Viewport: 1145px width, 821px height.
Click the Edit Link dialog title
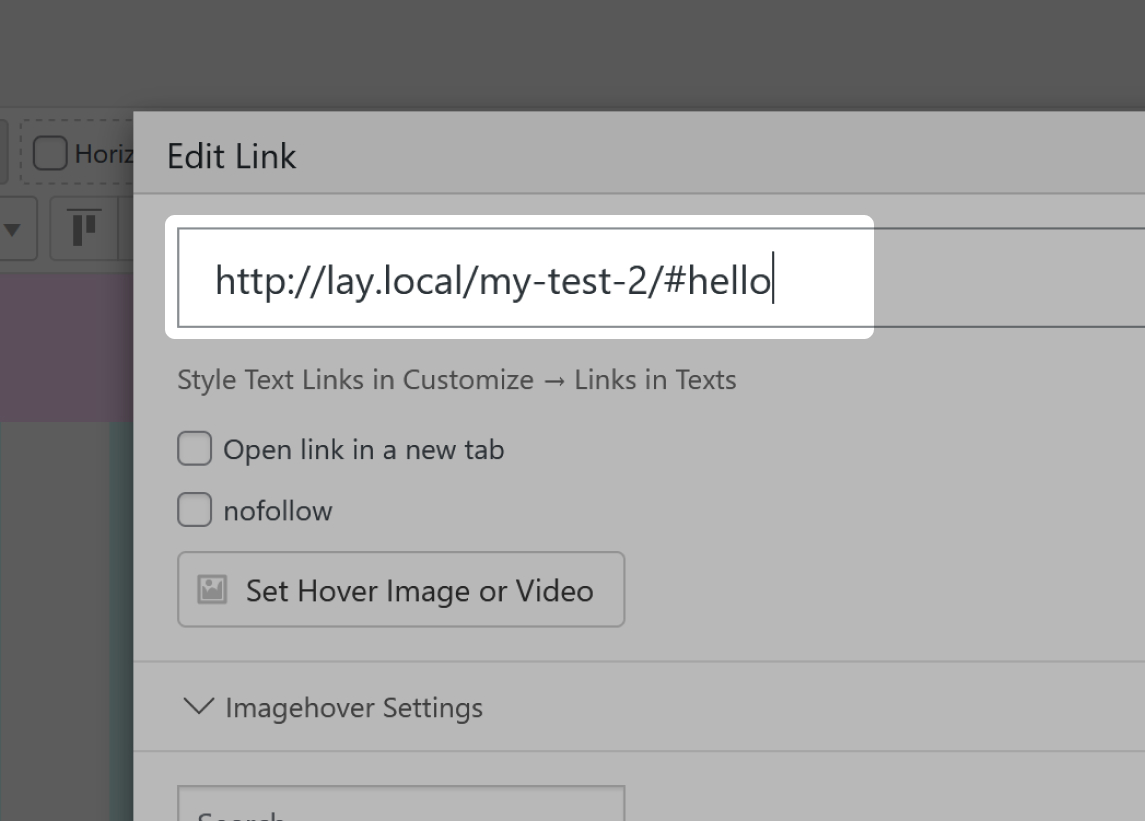coord(231,156)
